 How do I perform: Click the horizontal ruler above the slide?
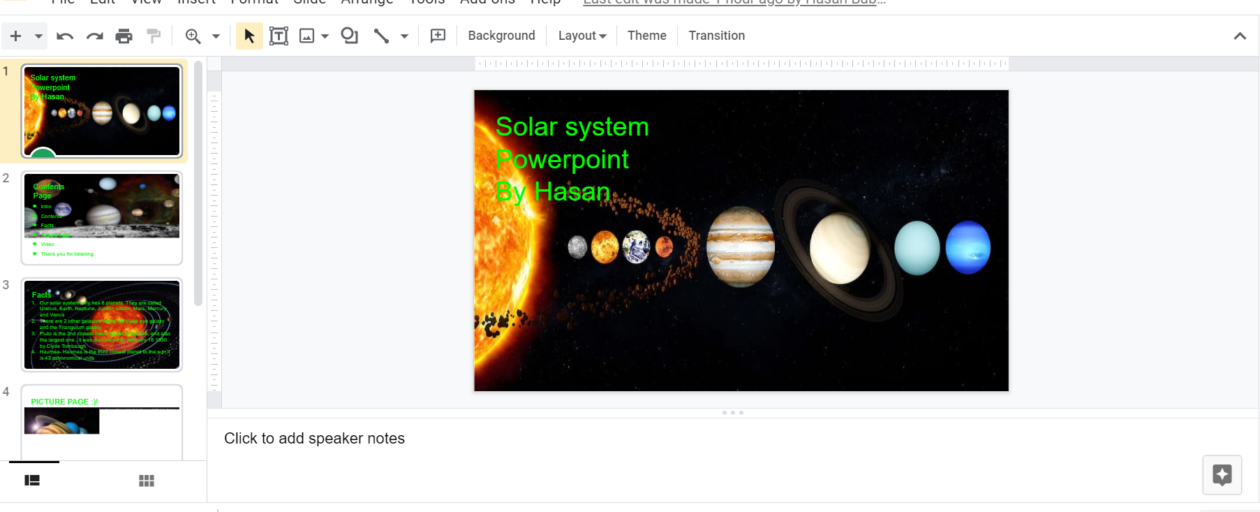pos(741,64)
